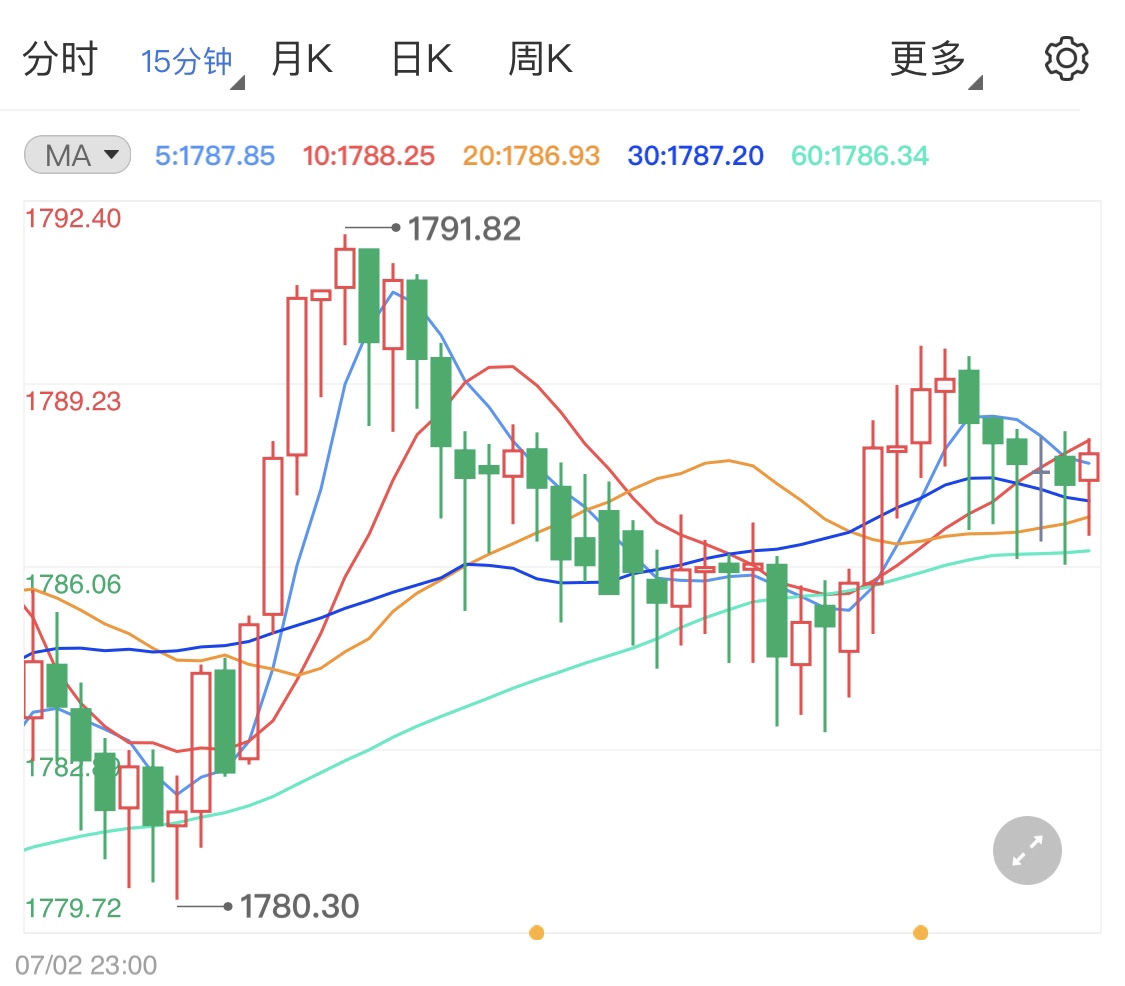Click the high price label 1791.82
The height and width of the screenshot is (986, 1125).
click(x=464, y=229)
